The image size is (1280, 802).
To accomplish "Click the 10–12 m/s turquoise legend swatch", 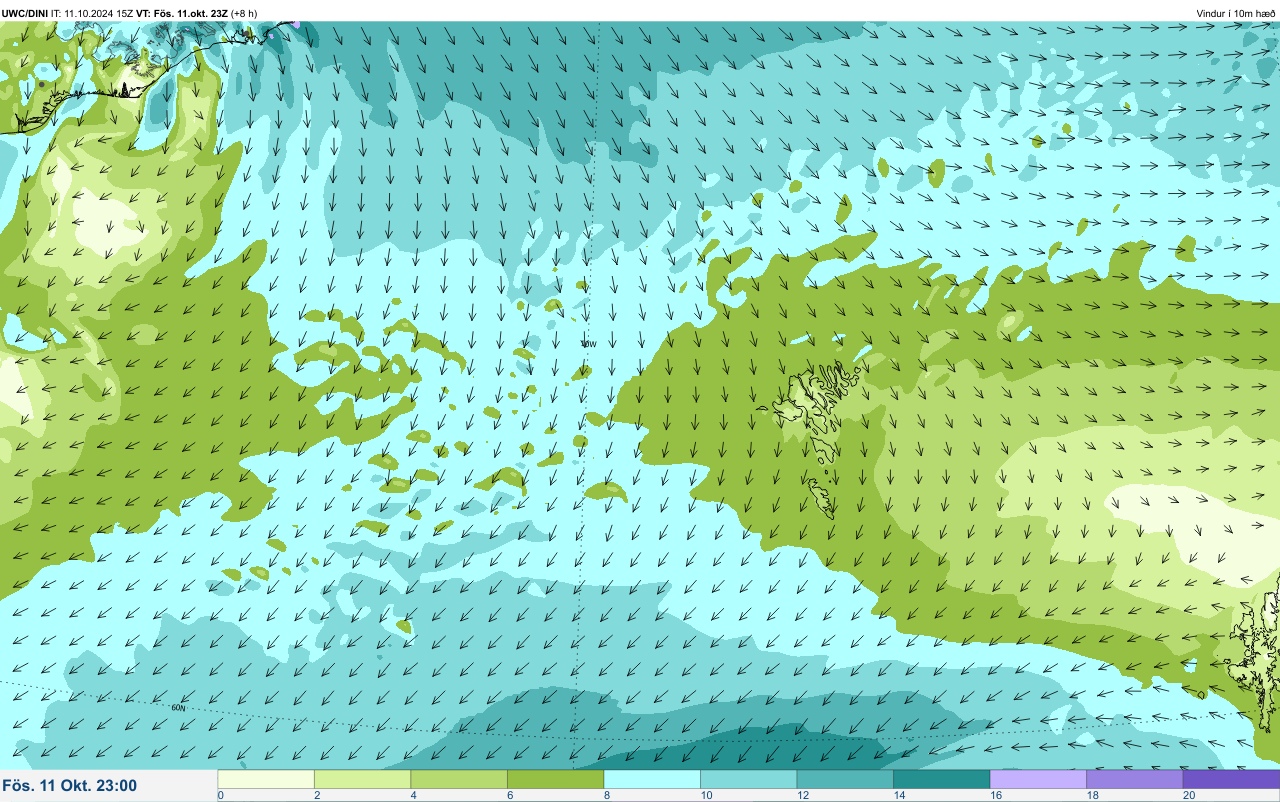I will coord(748,779).
